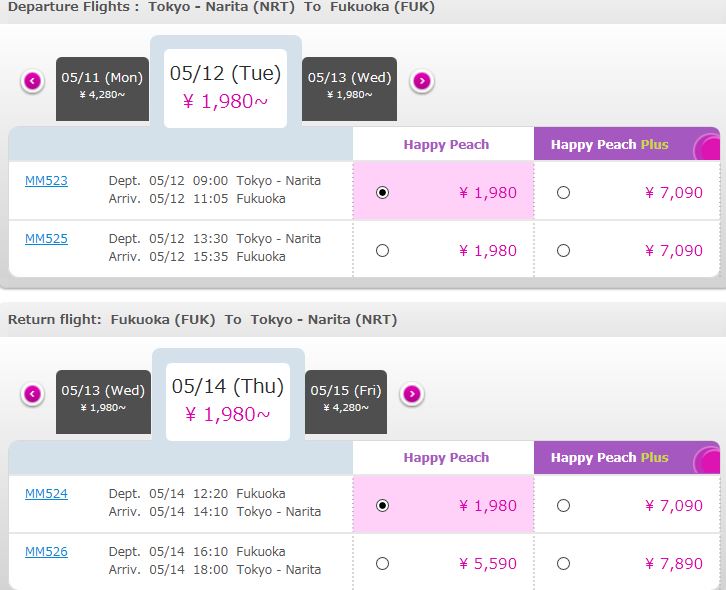Go to next return date arrow
726x590 pixels.
[x=412, y=394]
